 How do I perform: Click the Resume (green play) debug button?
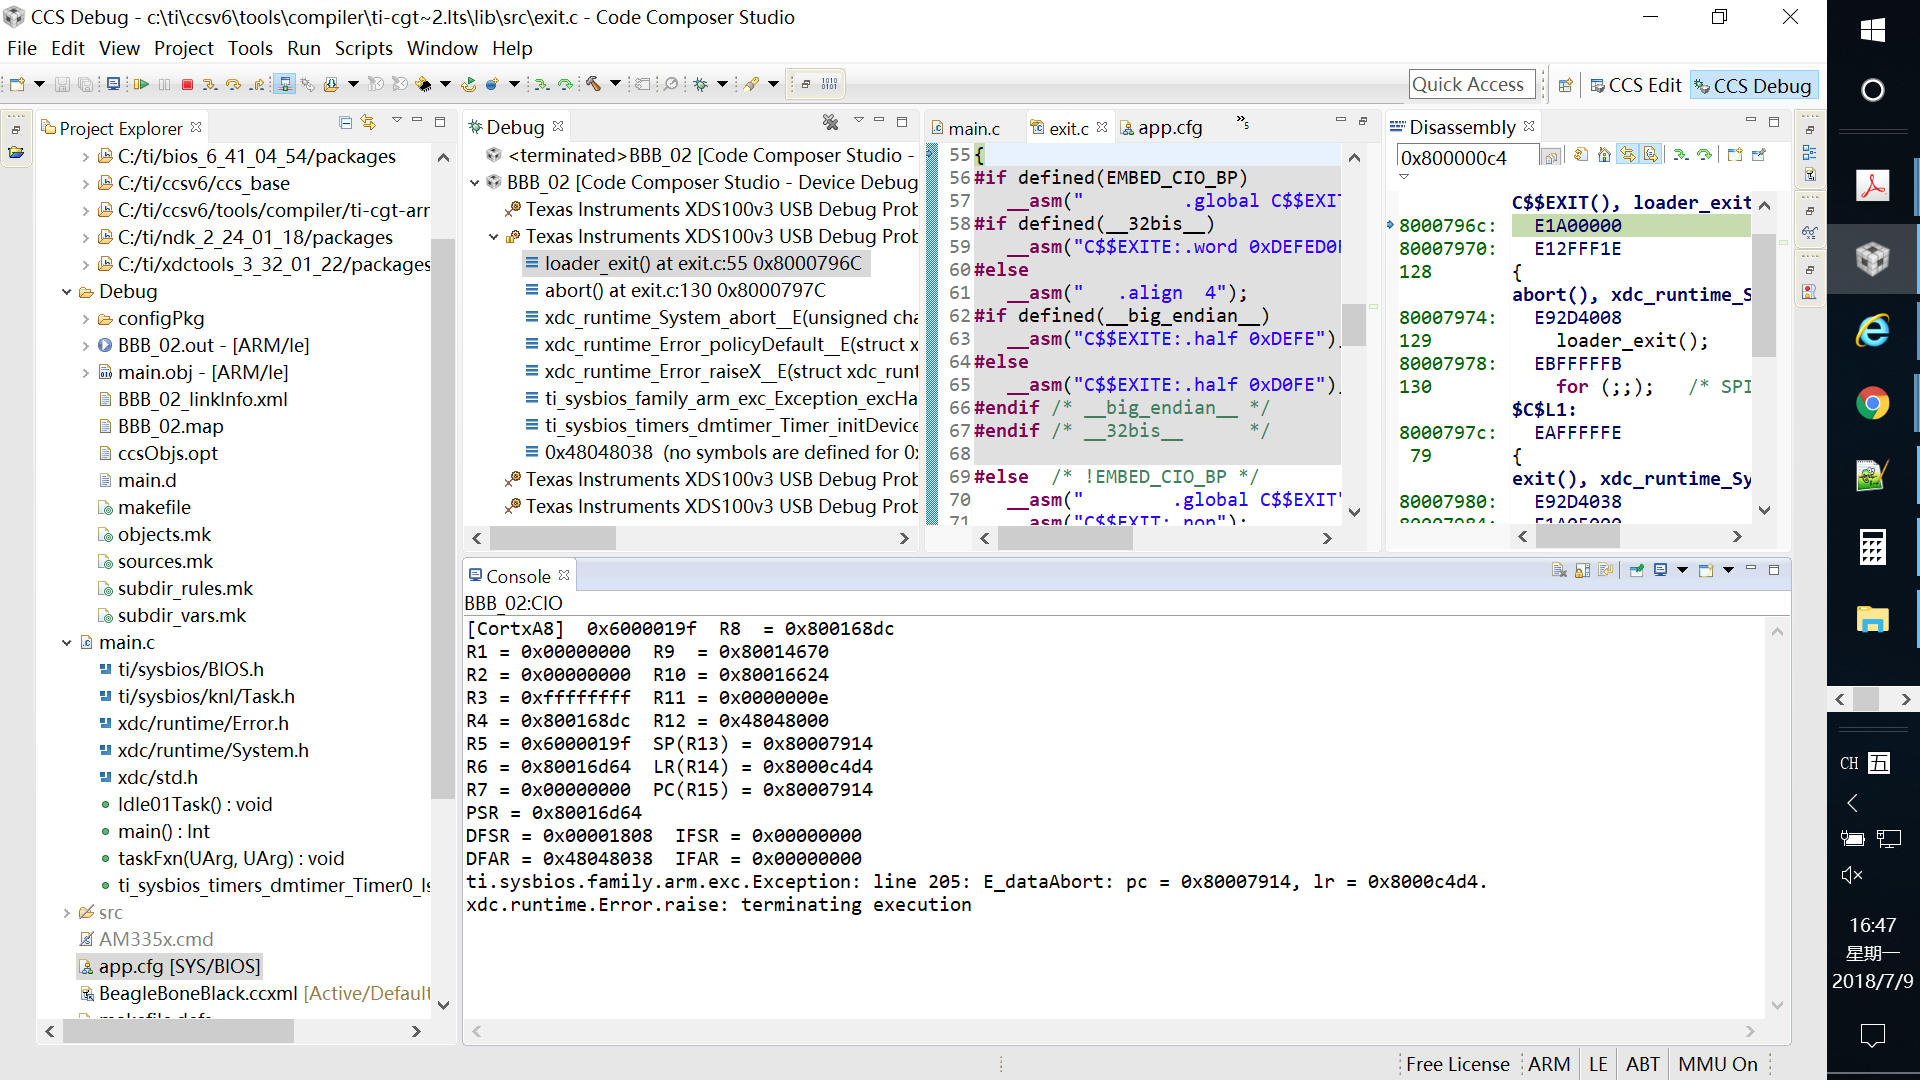(141, 85)
